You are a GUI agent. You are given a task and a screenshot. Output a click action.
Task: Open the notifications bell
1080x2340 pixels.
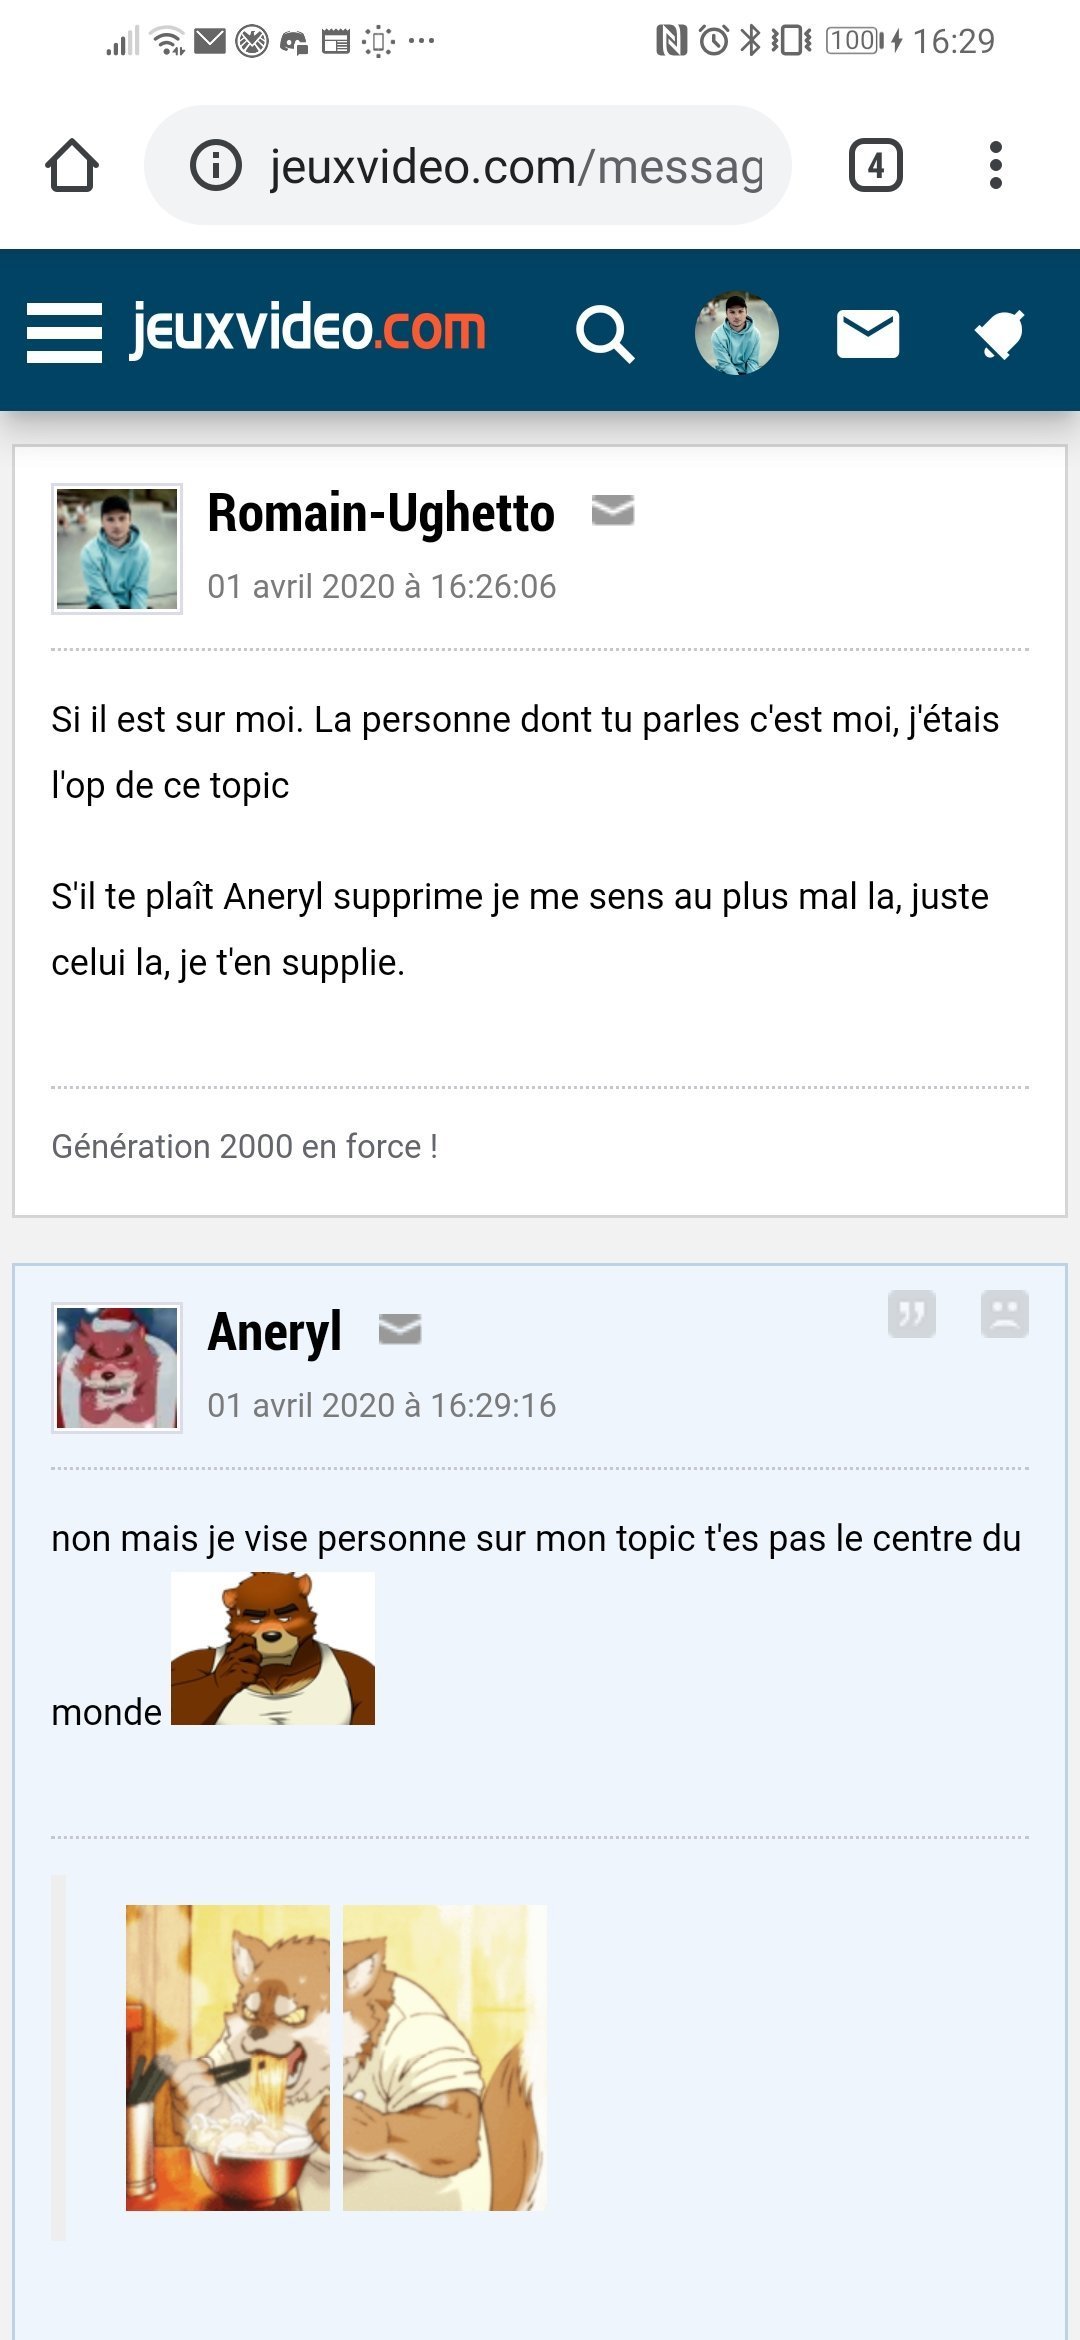click(x=999, y=334)
